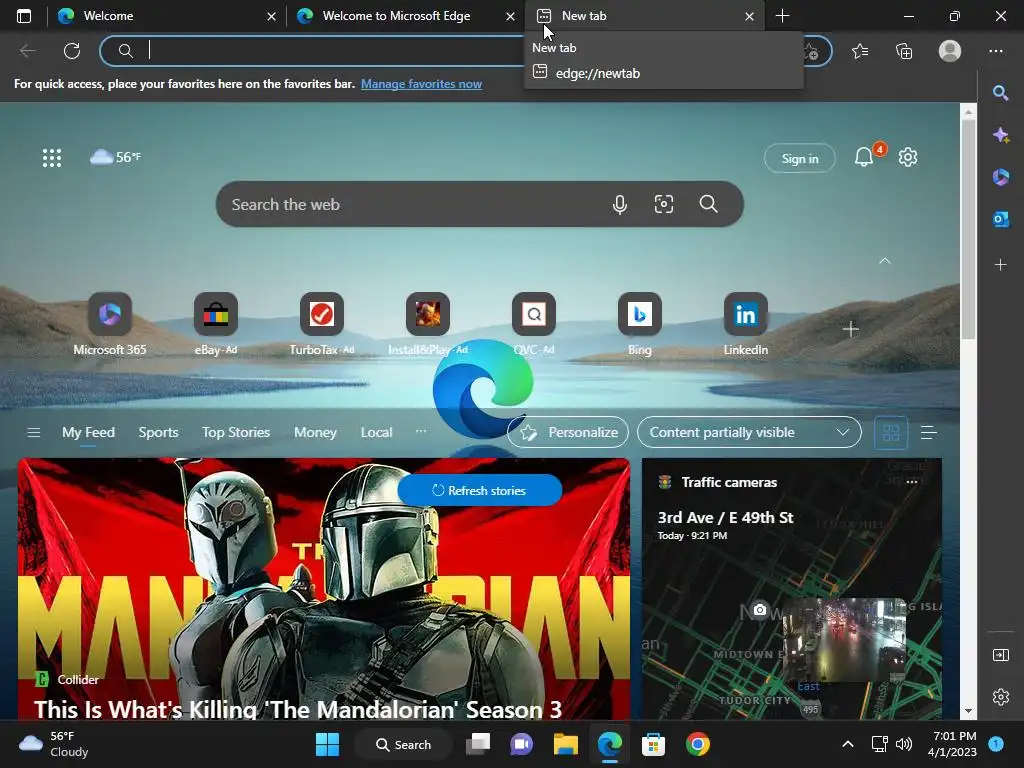This screenshot has height=768, width=1024.
Task: Open the sidebar Search icon
Action: coord(1000,93)
